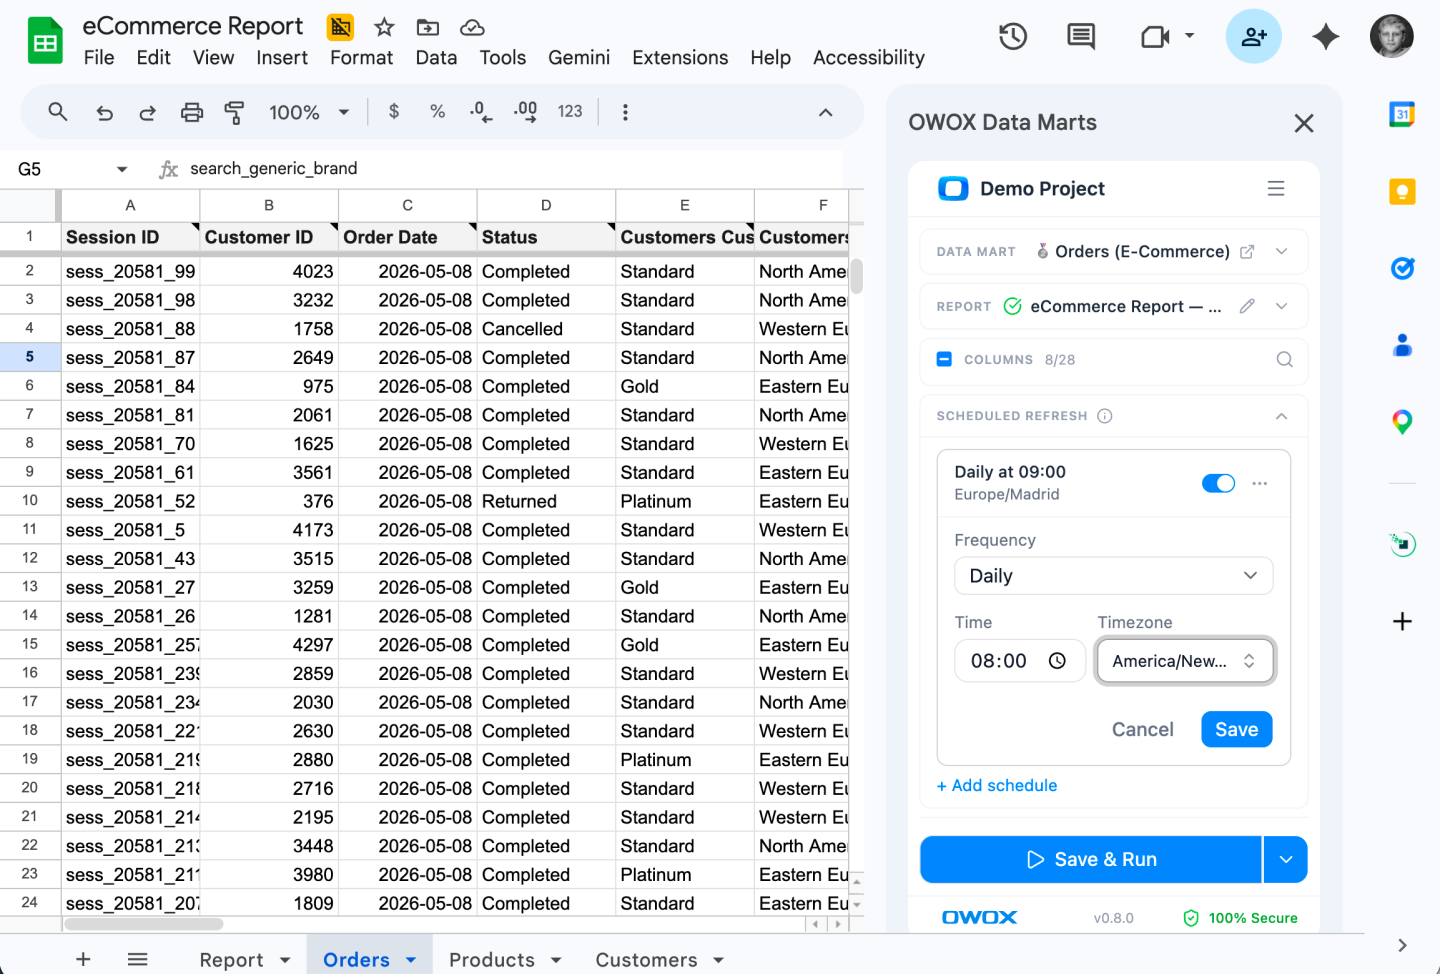Open the comments icon in header
The image size is (1440, 974).
pos(1081,37)
